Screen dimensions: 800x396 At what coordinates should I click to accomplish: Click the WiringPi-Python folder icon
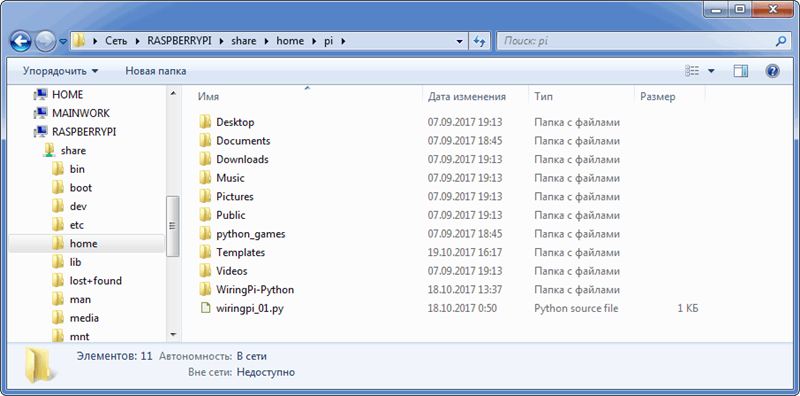tap(205, 289)
